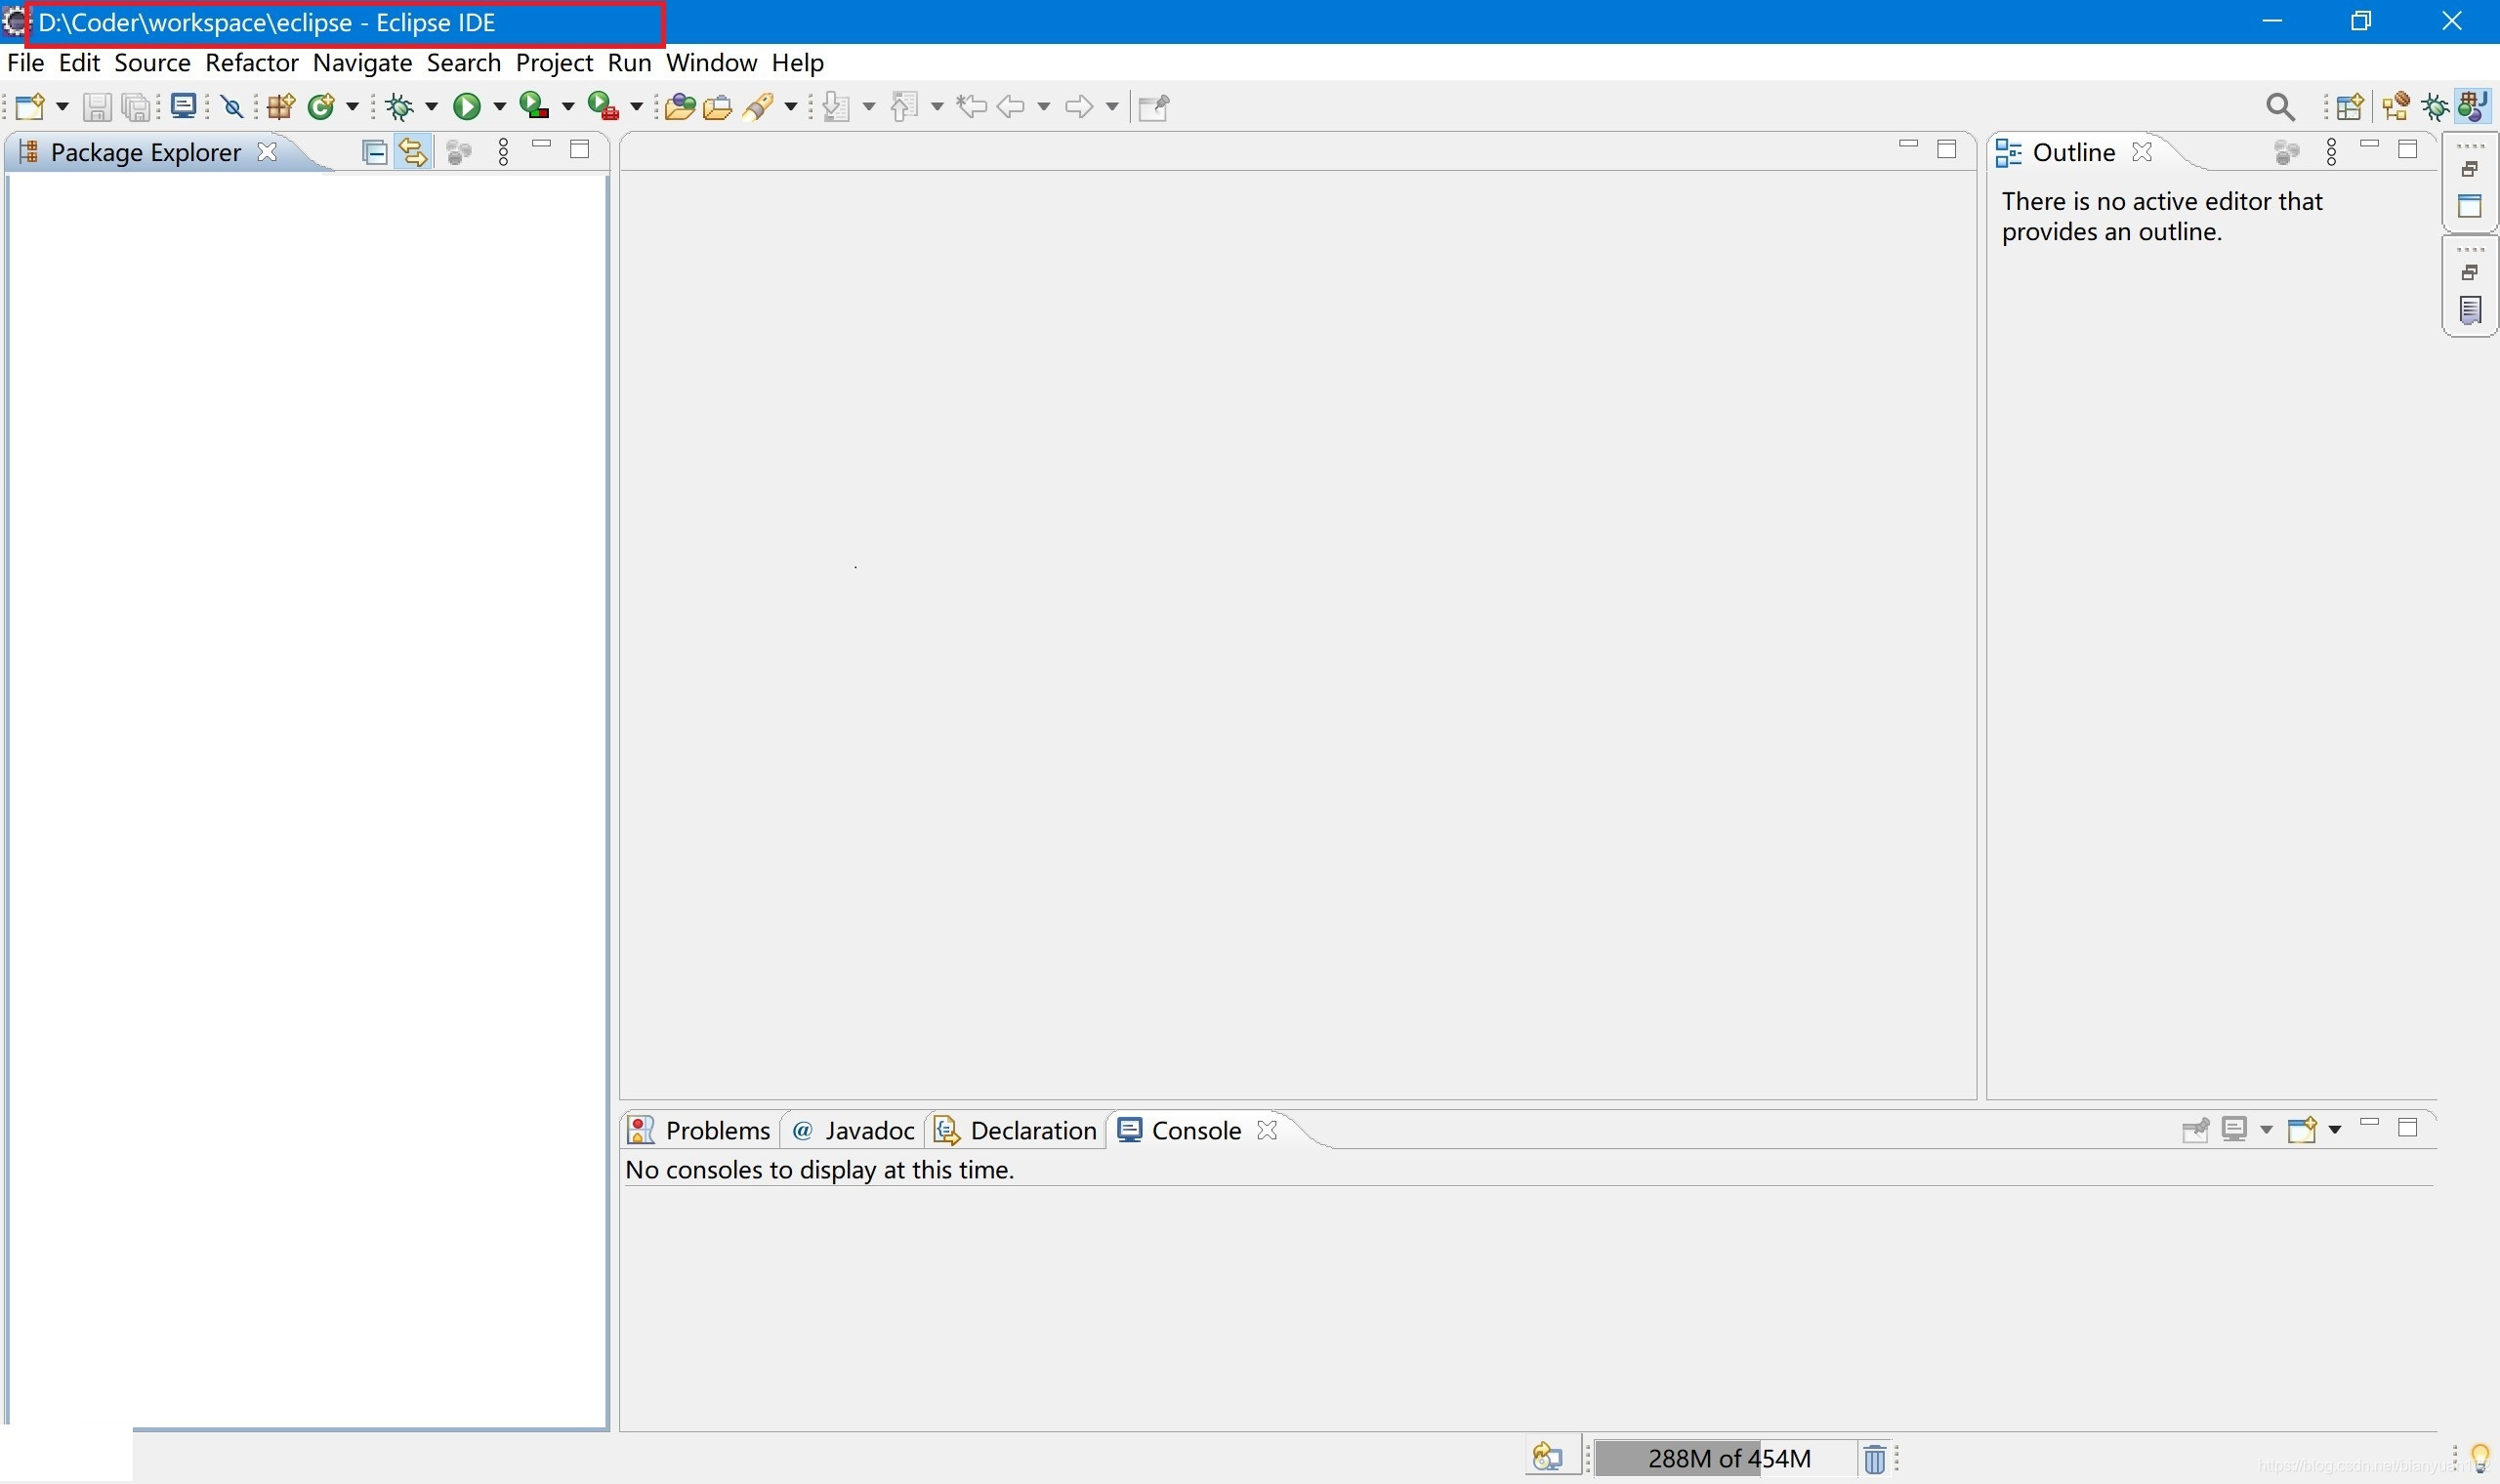Toggle the Console panel active state
This screenshot has height=1484, width=2500.
point(1194,1129)
